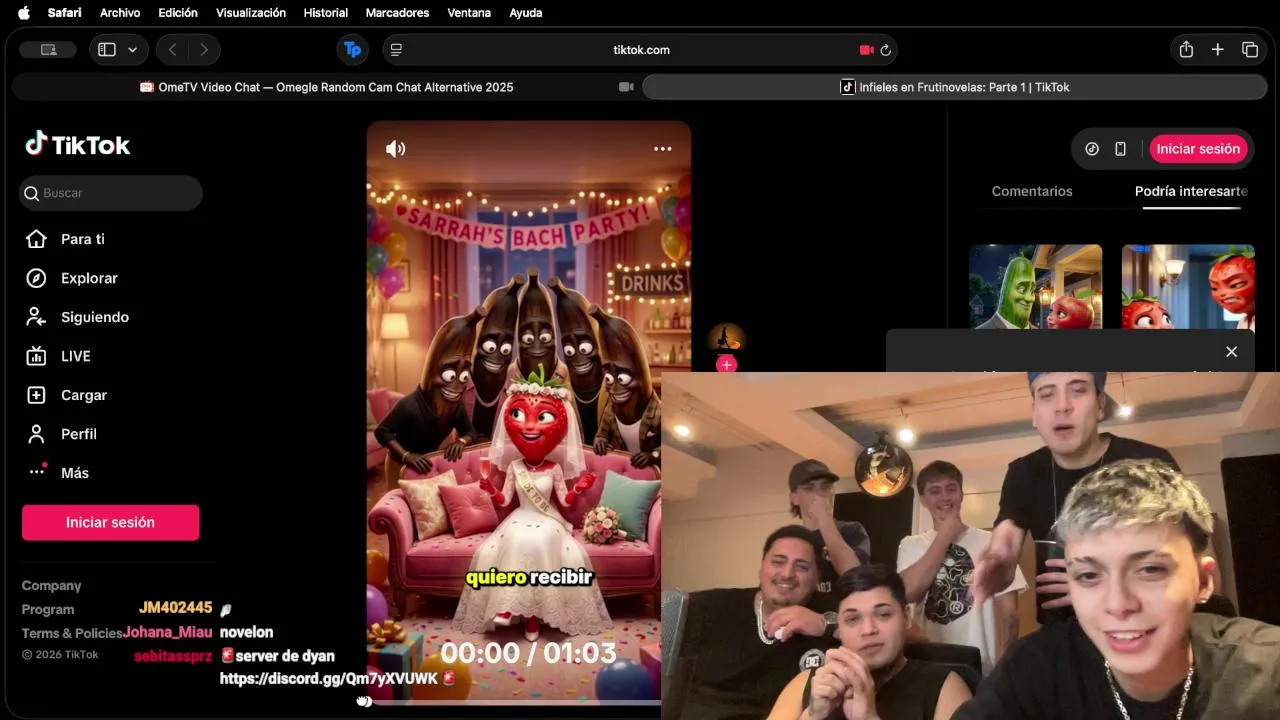Open the Marcadores menu
This screenshot has height=720, width=1280.
397,13
